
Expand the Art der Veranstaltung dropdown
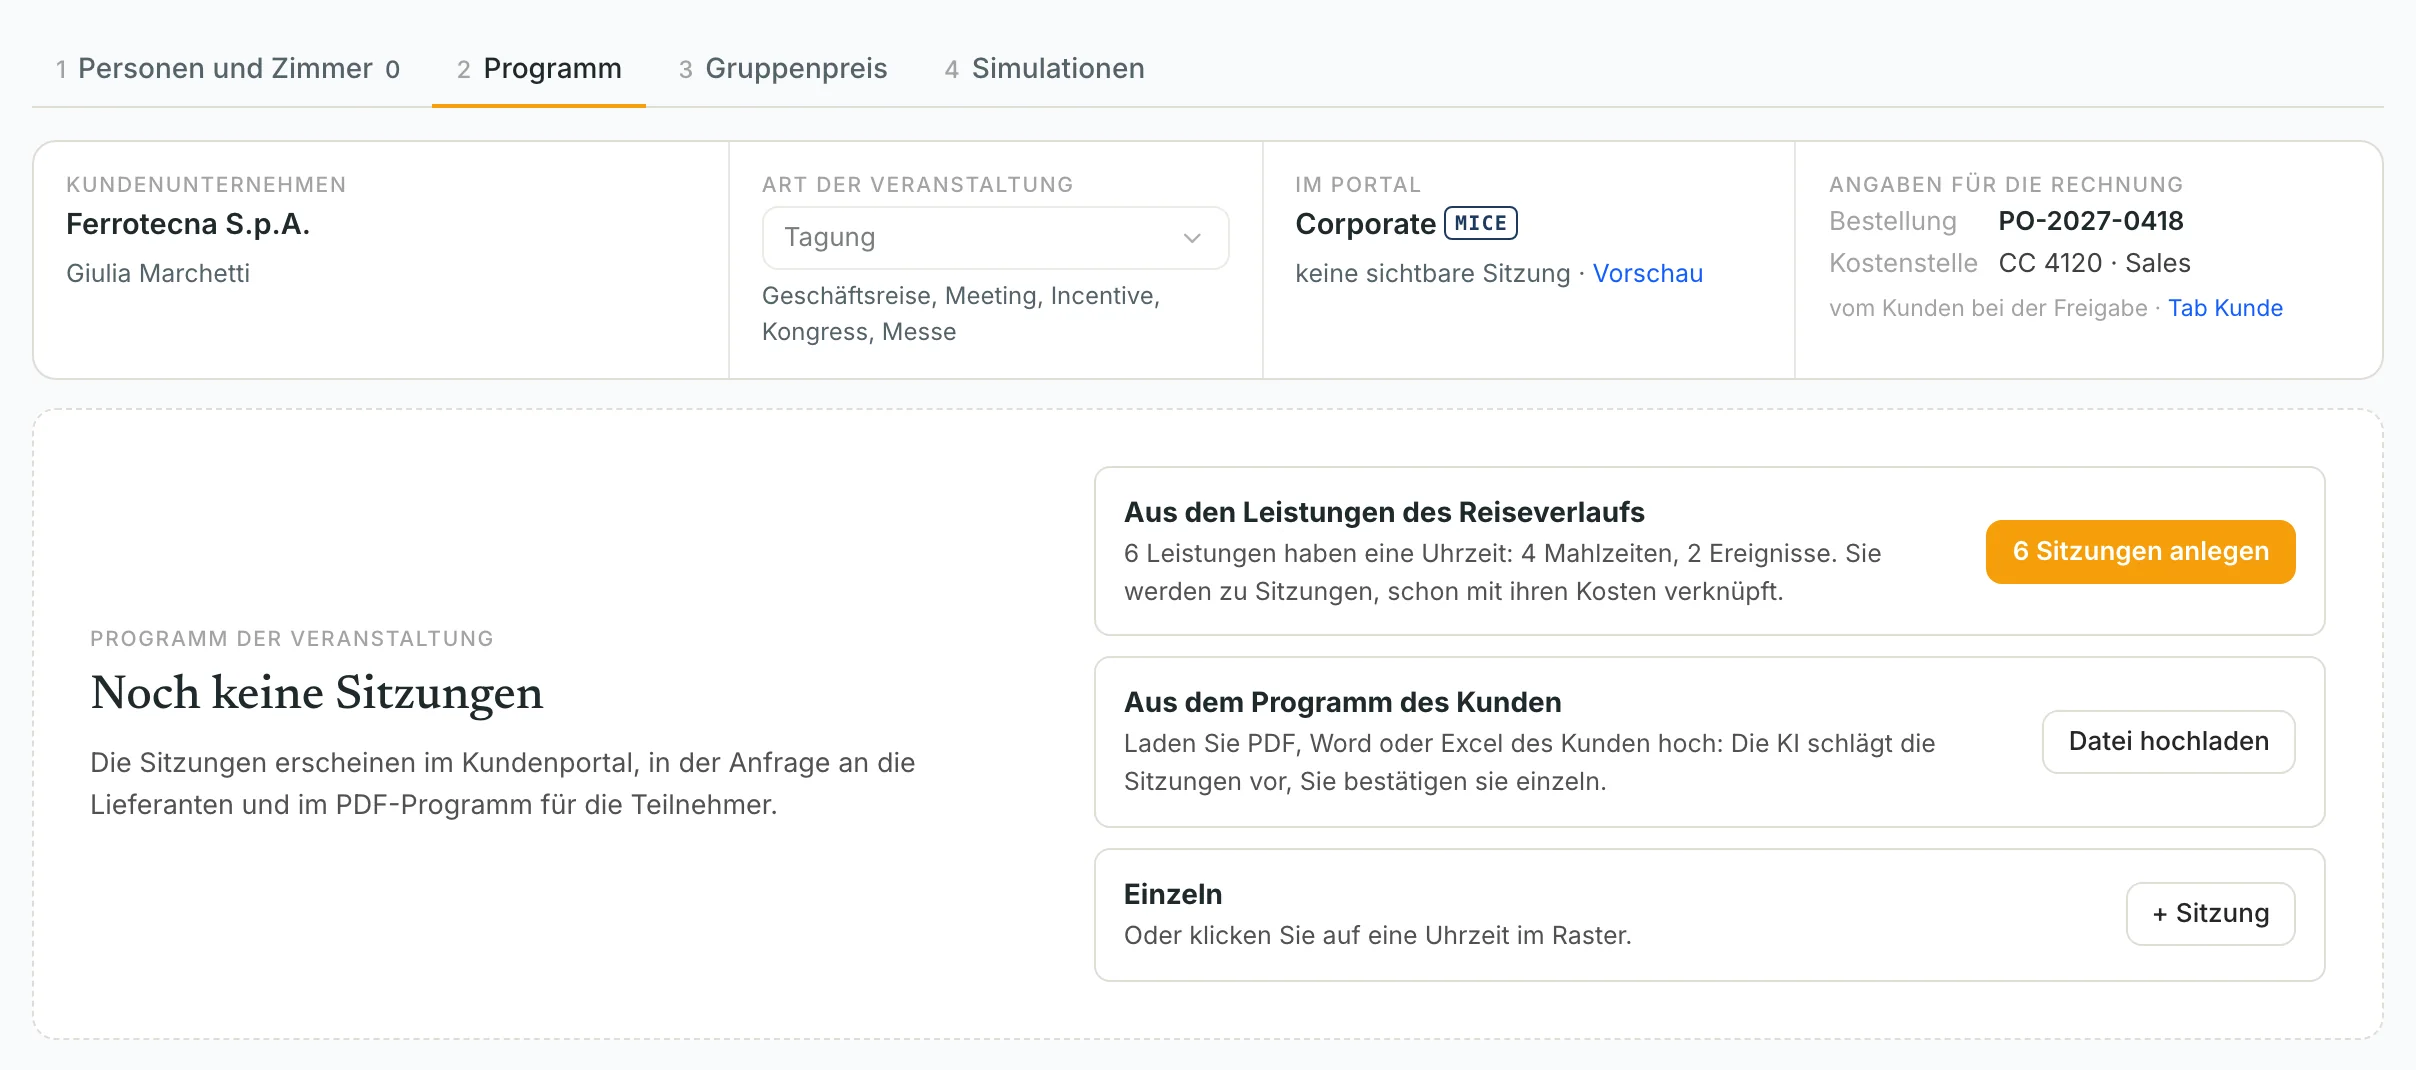995,238
